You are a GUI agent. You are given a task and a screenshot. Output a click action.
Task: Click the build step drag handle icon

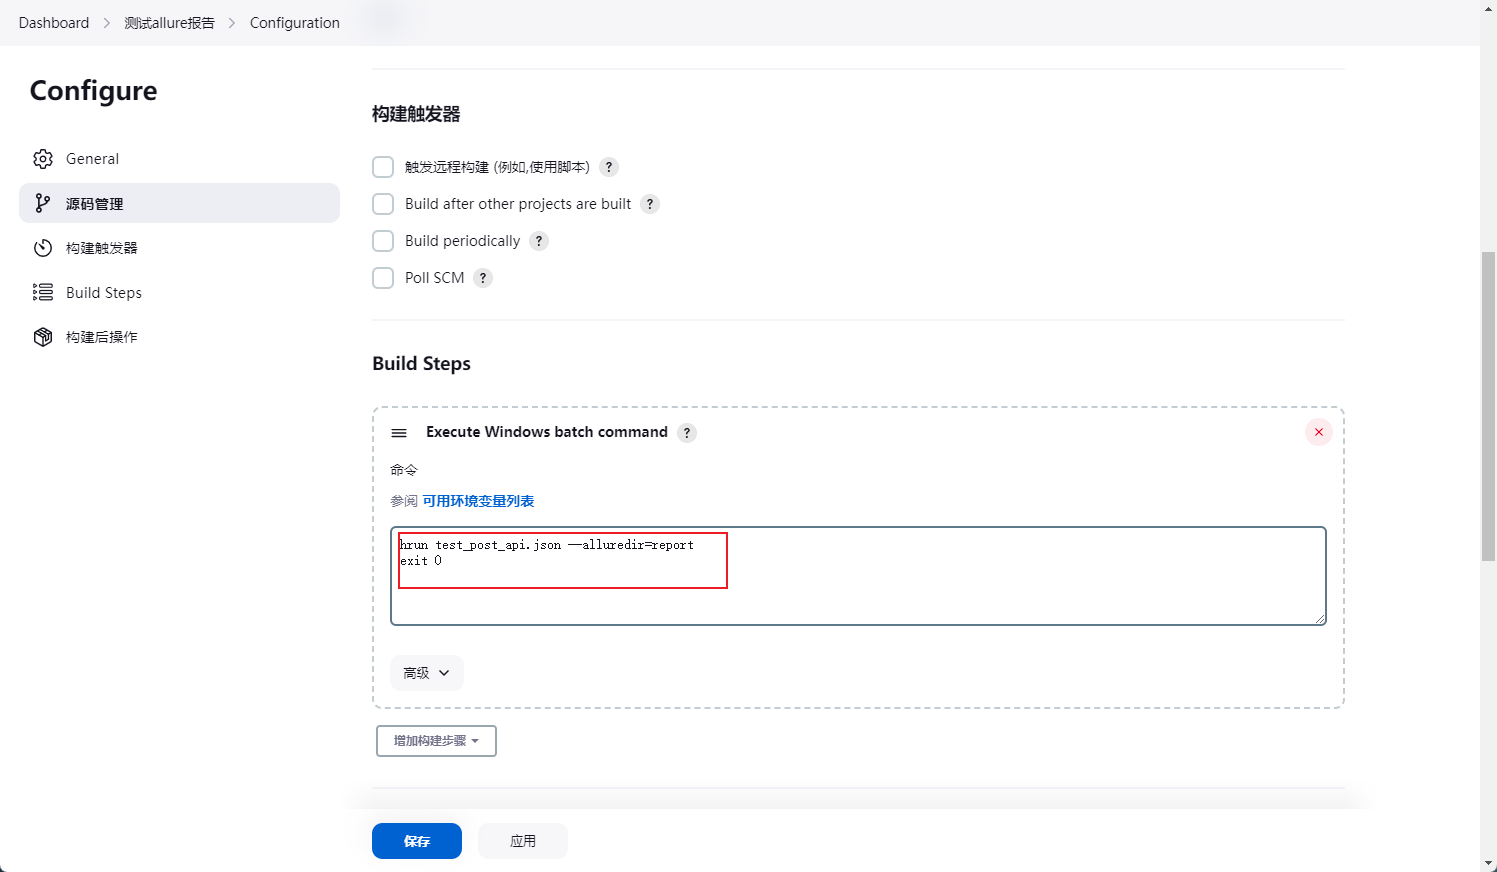(x=399, y=433)
